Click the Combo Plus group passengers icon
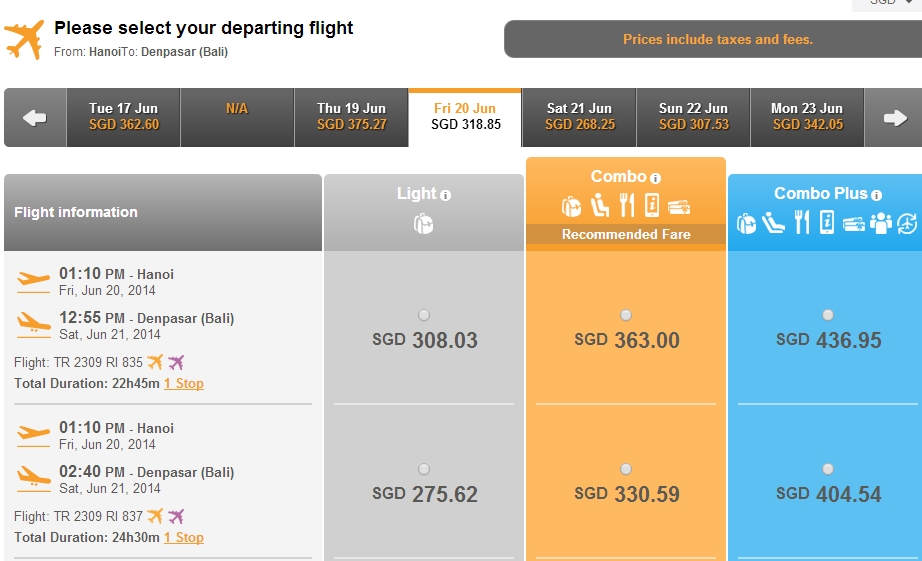This screenshot has height=561, width=922. coord(880,223)
